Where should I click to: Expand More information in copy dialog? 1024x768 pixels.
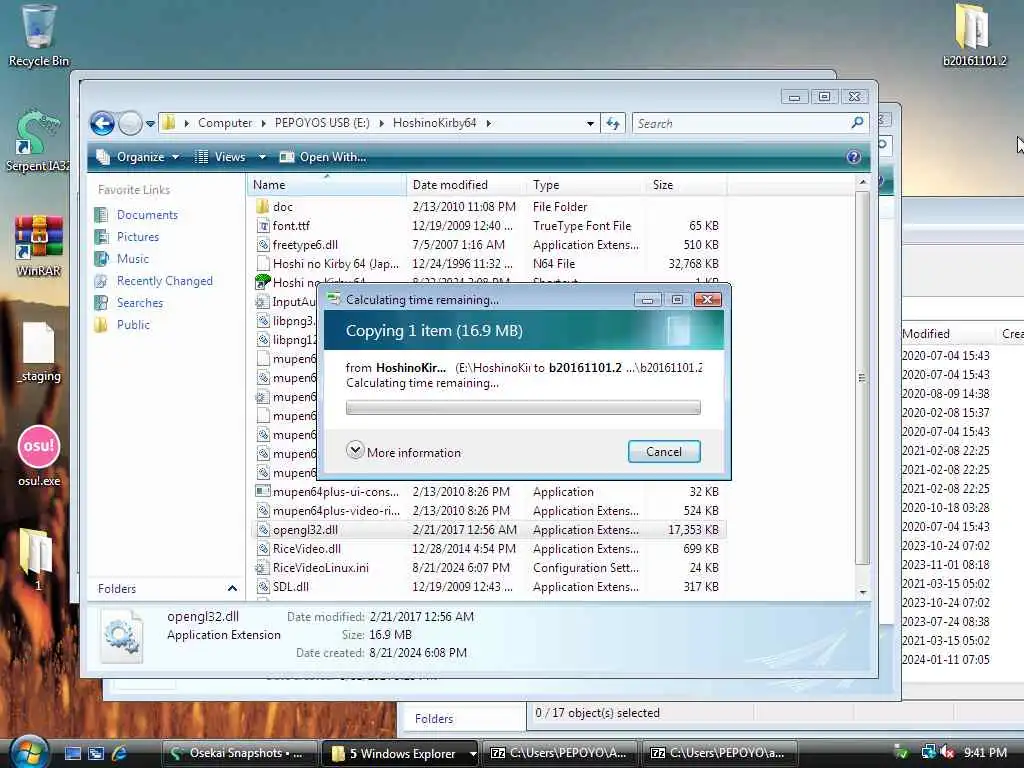[404, 452]
